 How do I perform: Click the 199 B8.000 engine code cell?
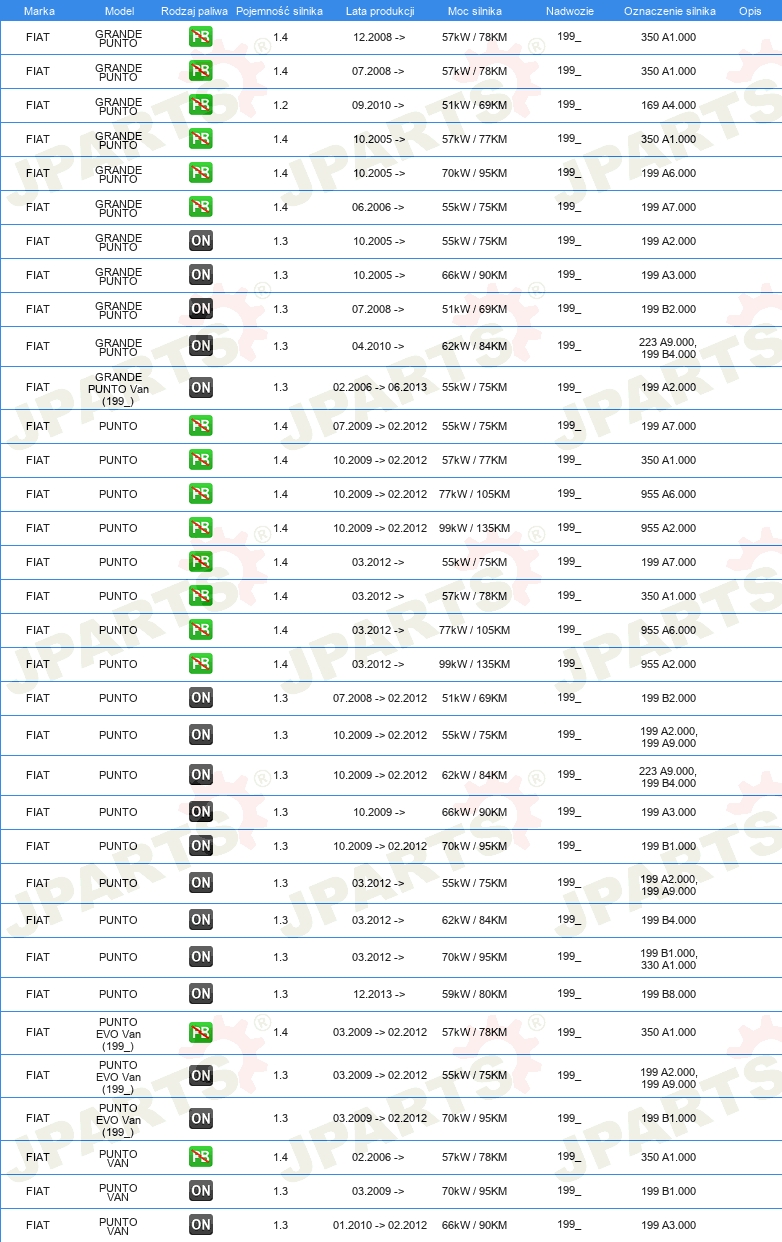click(x=669, y=994)
